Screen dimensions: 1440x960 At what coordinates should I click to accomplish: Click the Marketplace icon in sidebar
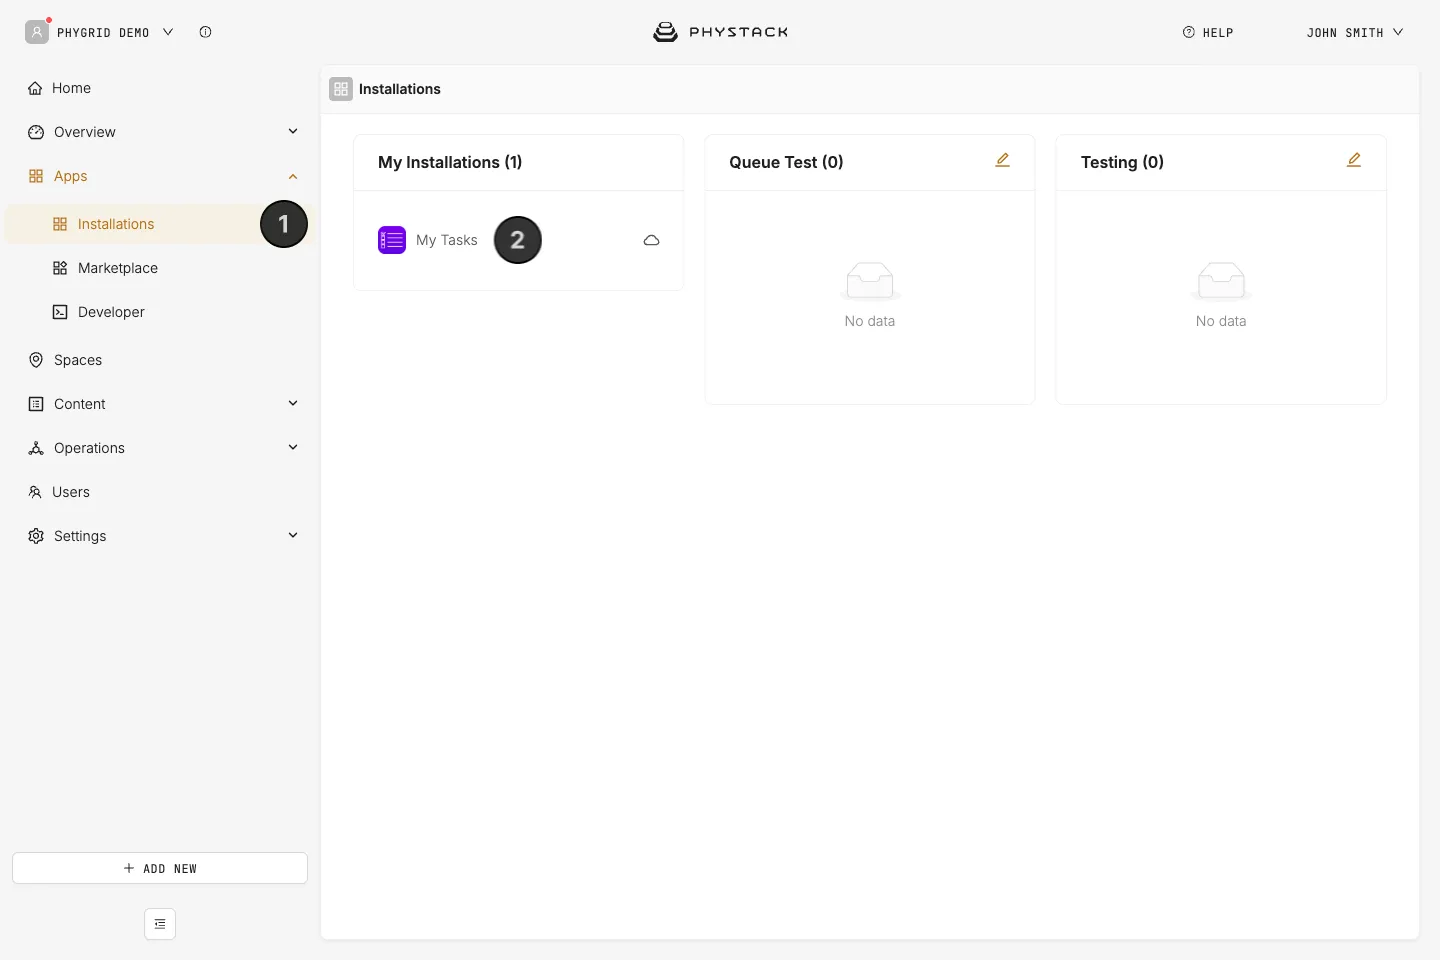click(x=60, y=268)
